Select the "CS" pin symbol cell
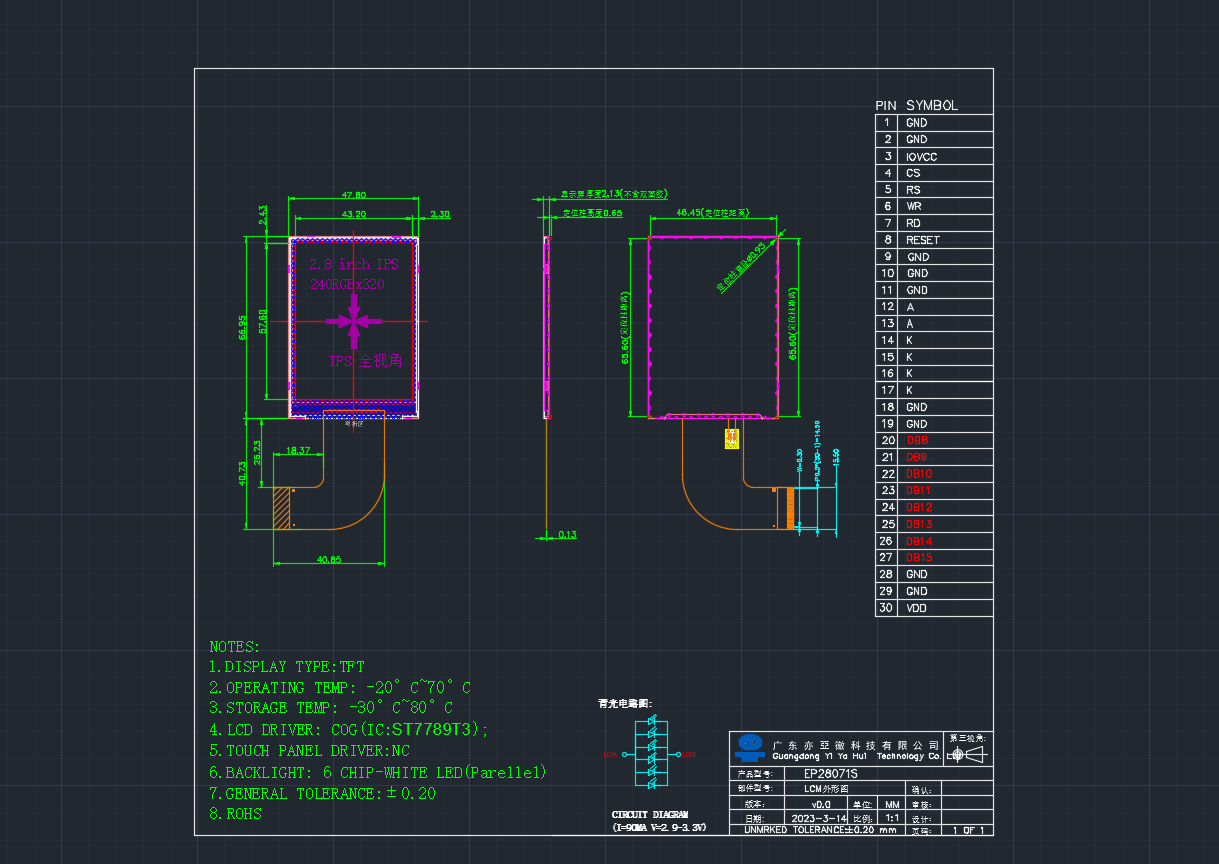 pyautogui.click(x=946, y=173)
